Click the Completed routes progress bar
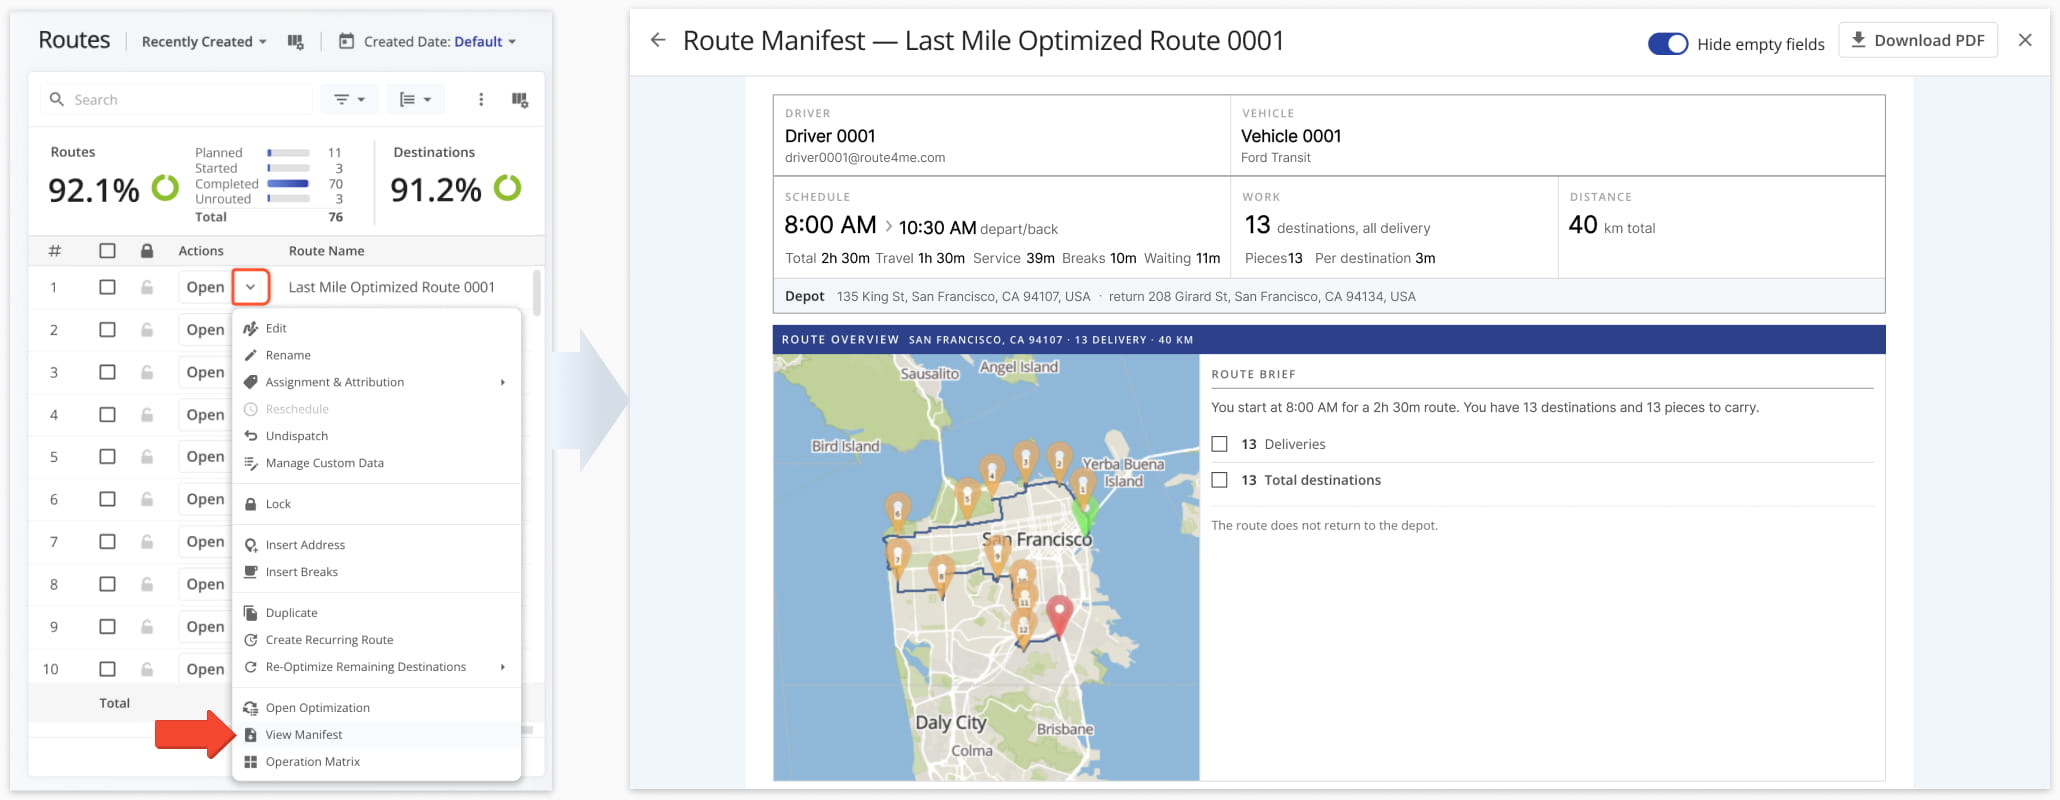Image resolution: width=2060 pixels, height=800 pixels. pos(288,184)
